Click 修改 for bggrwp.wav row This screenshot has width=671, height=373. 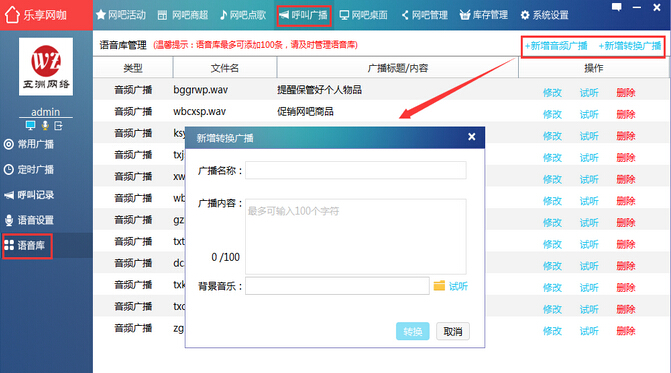coord(552,93)
